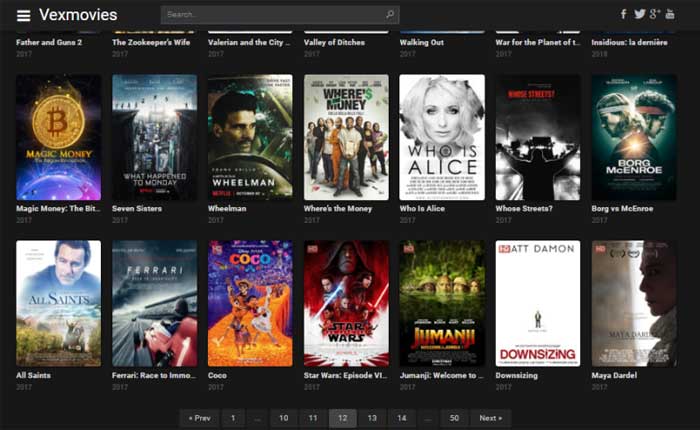The height and width of the screenshot is (430, 700).
Task: Click the Wheelman title text link
Action: tap(227, 209)
